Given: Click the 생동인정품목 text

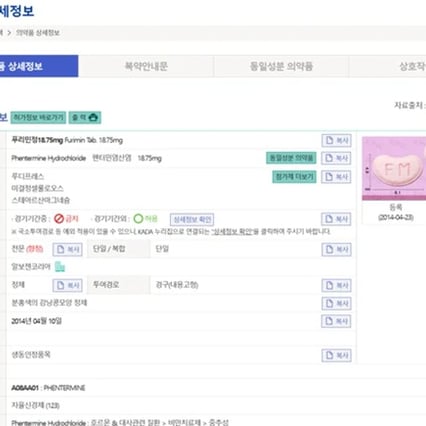Looking at the screenshot, I should (31, 355).
